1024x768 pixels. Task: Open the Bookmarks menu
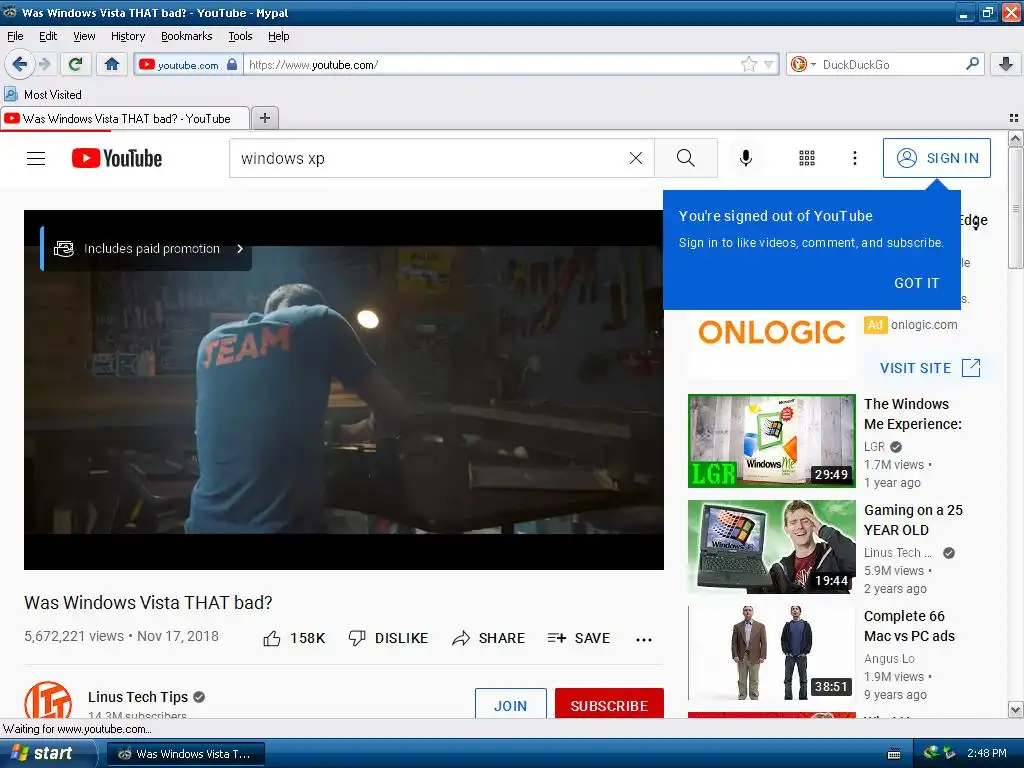pos(186,36)
